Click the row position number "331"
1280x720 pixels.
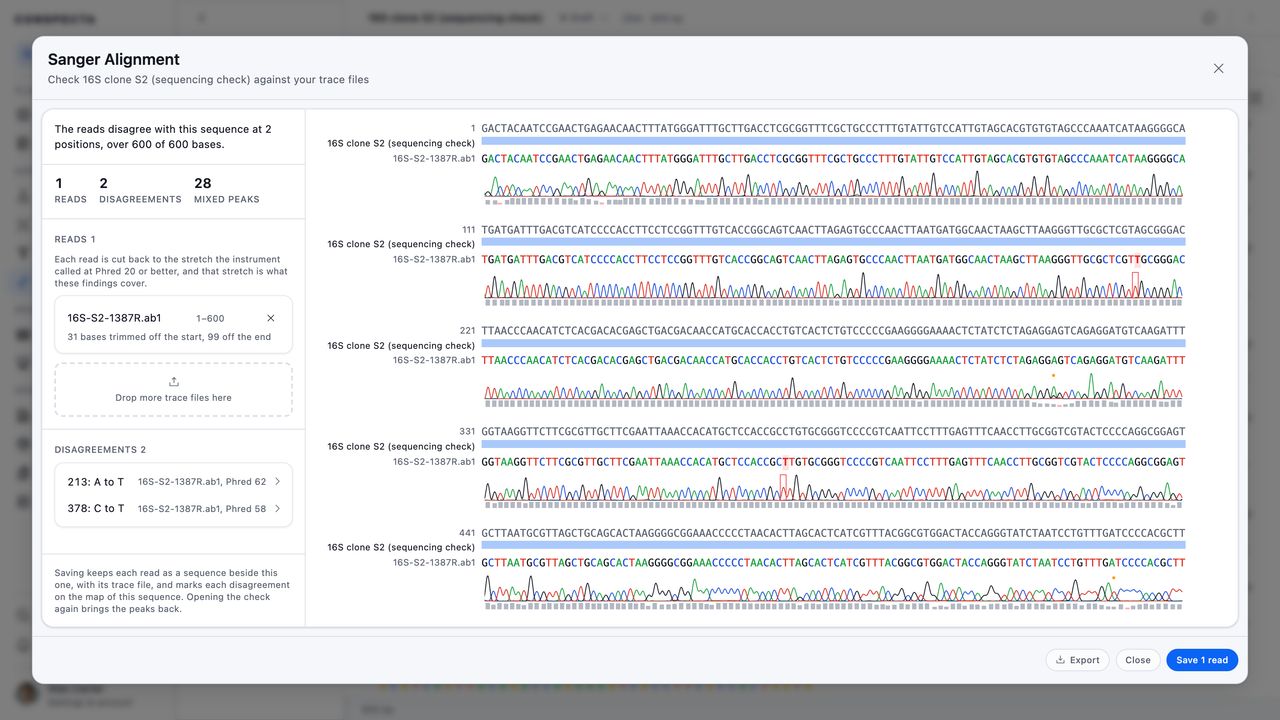pyautogui.click(x=468, y=432)
